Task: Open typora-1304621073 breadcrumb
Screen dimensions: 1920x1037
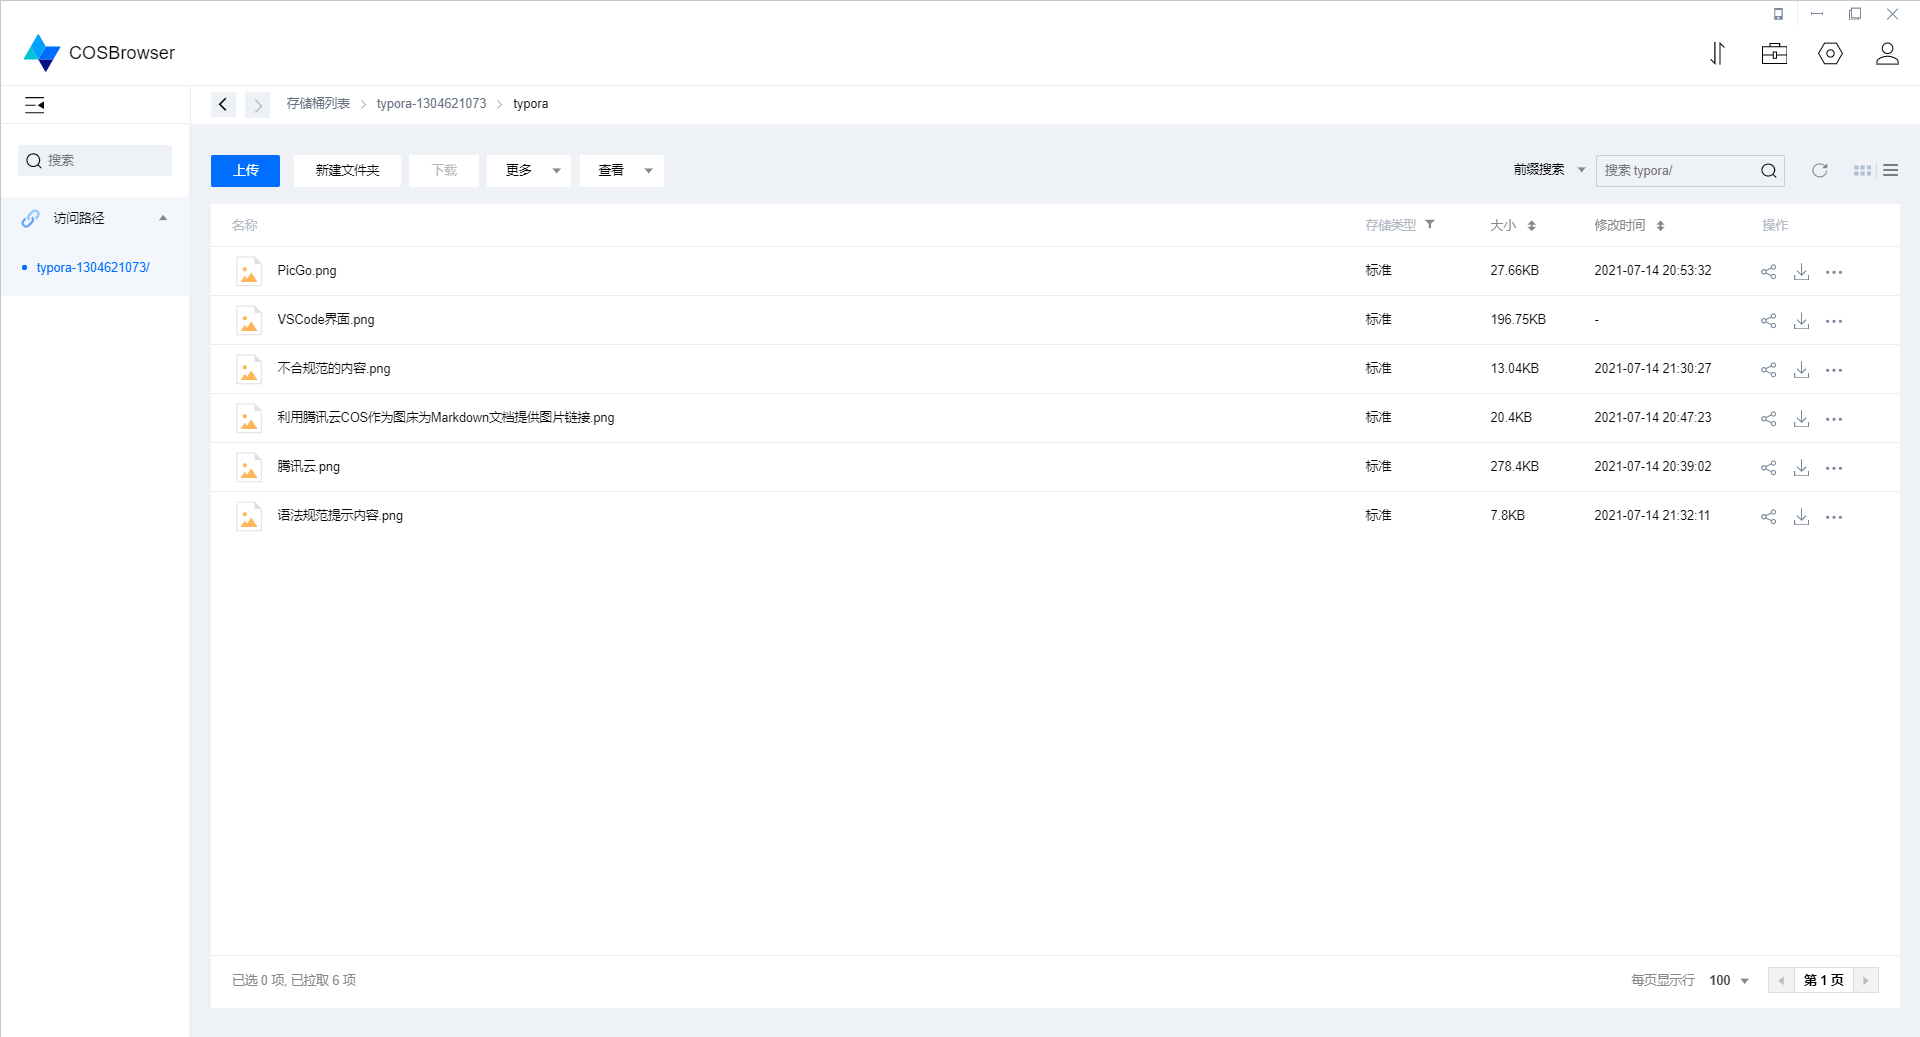Action: pyautogui.click(x=431, y=104)
